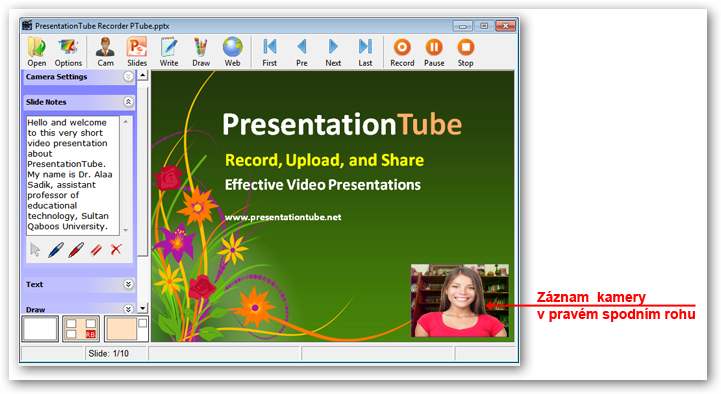
Task: Choose the layout with small corner box
Action: click(x=126, y=328)
